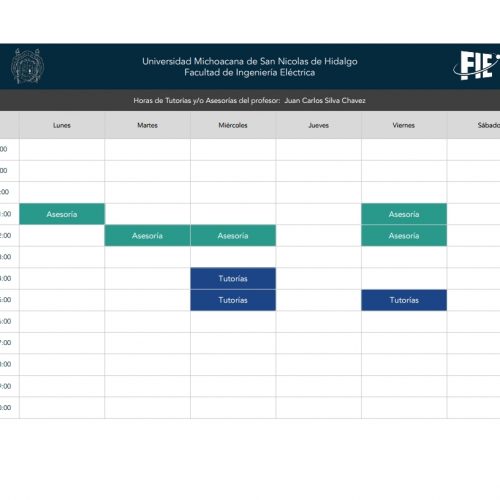500x500 pixels.
Task: Click the university seal emblem icon
Action: click(x=27, y=66)
